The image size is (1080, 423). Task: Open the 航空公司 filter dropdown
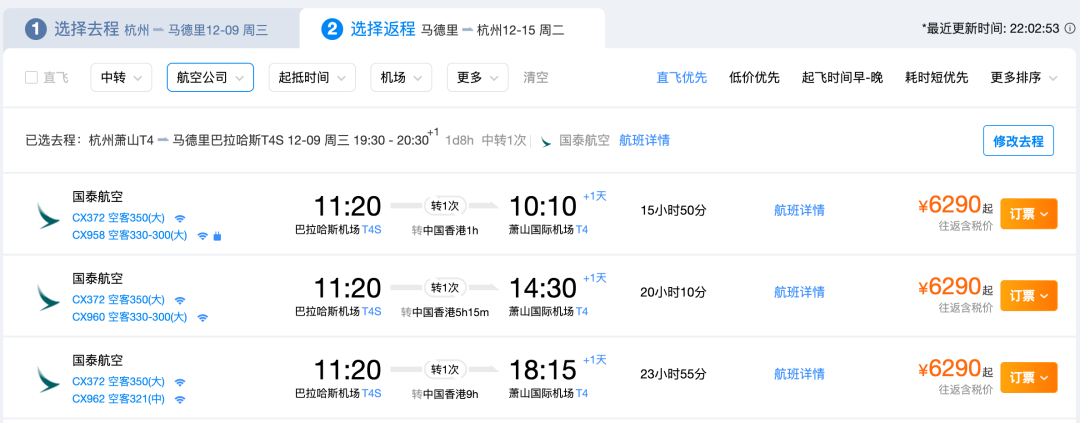tap(210, 78)
